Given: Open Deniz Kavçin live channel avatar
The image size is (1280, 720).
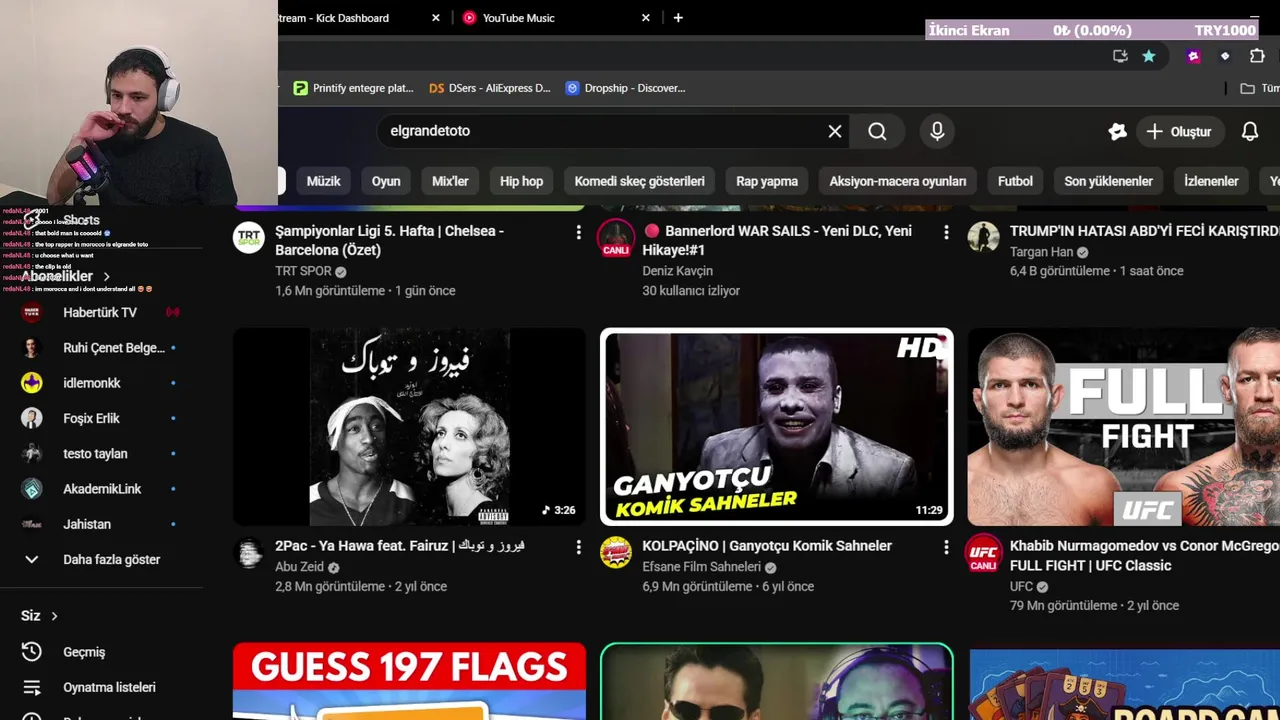Looking at the screenshot, I should coord(616,238).
